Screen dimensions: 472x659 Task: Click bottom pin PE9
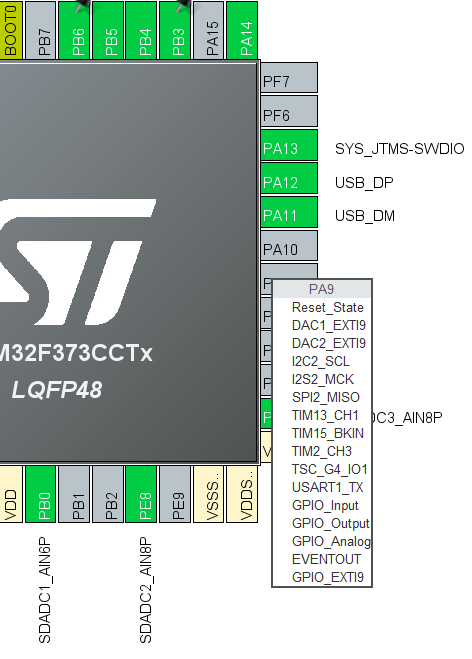175,494
